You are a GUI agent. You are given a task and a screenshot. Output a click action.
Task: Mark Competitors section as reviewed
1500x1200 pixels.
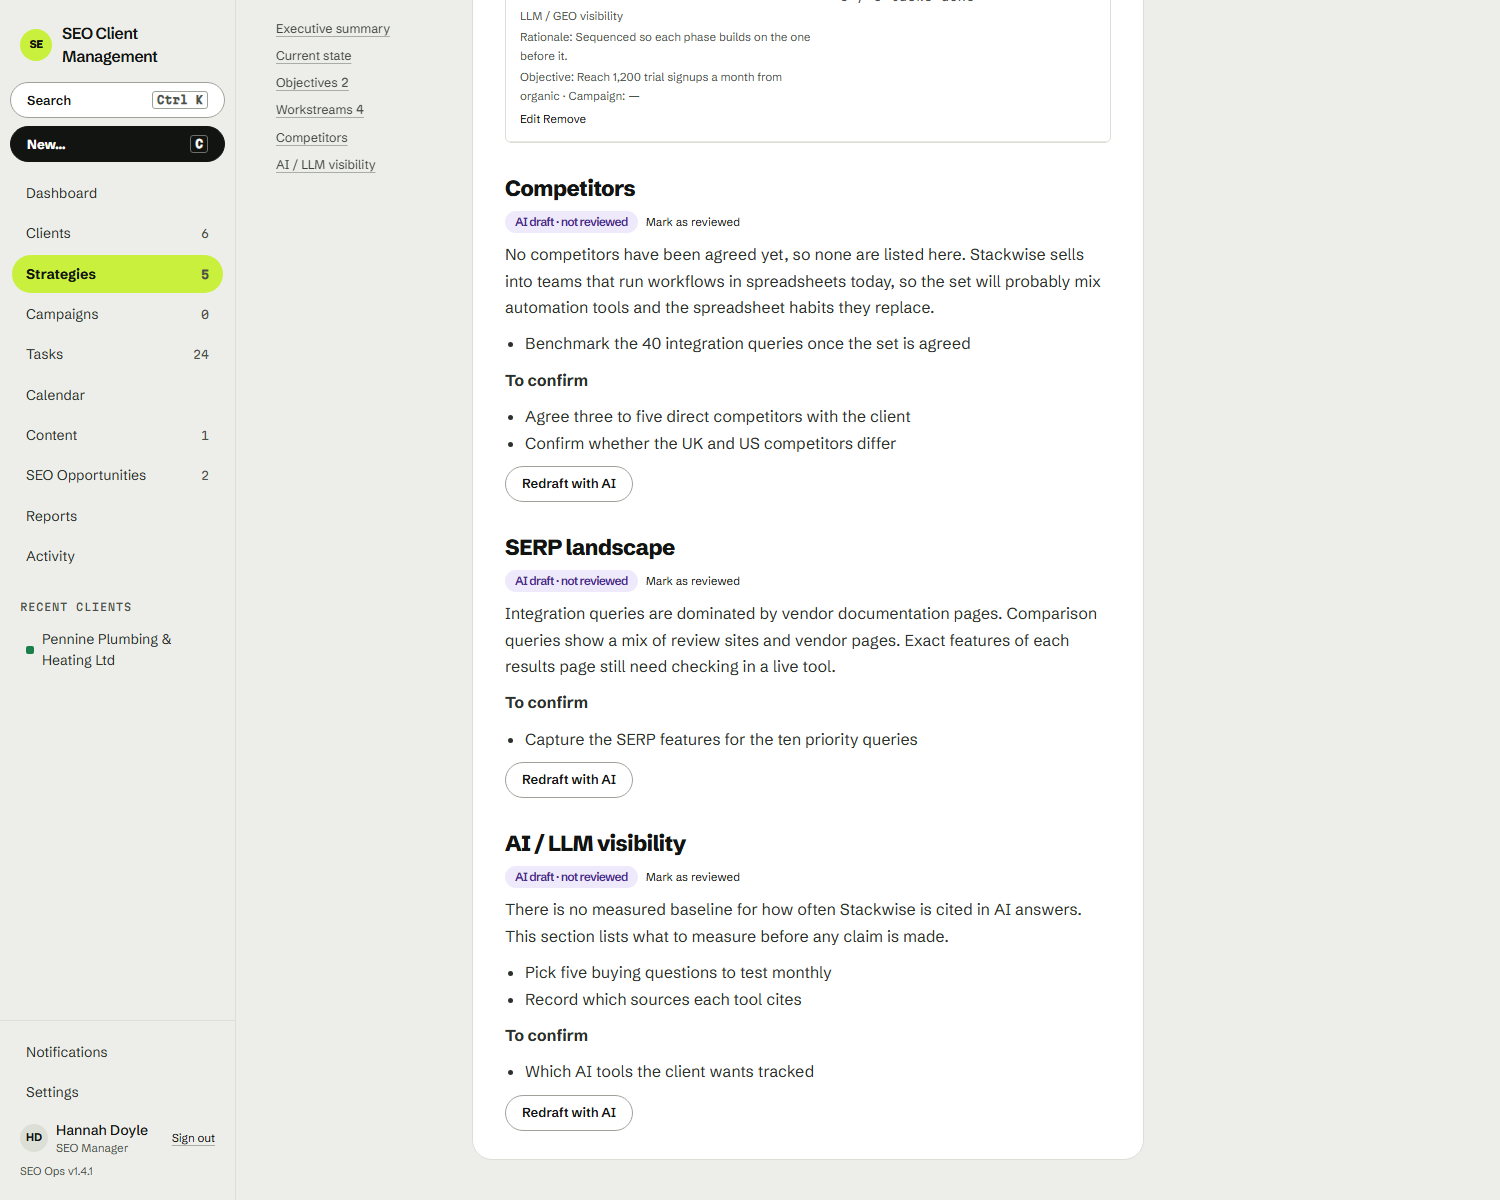tap(693, 222)
